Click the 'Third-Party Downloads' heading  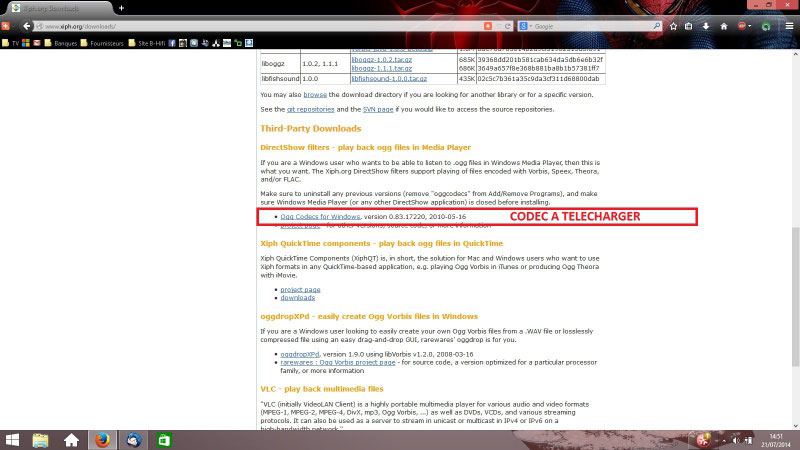tap(310, 129)
